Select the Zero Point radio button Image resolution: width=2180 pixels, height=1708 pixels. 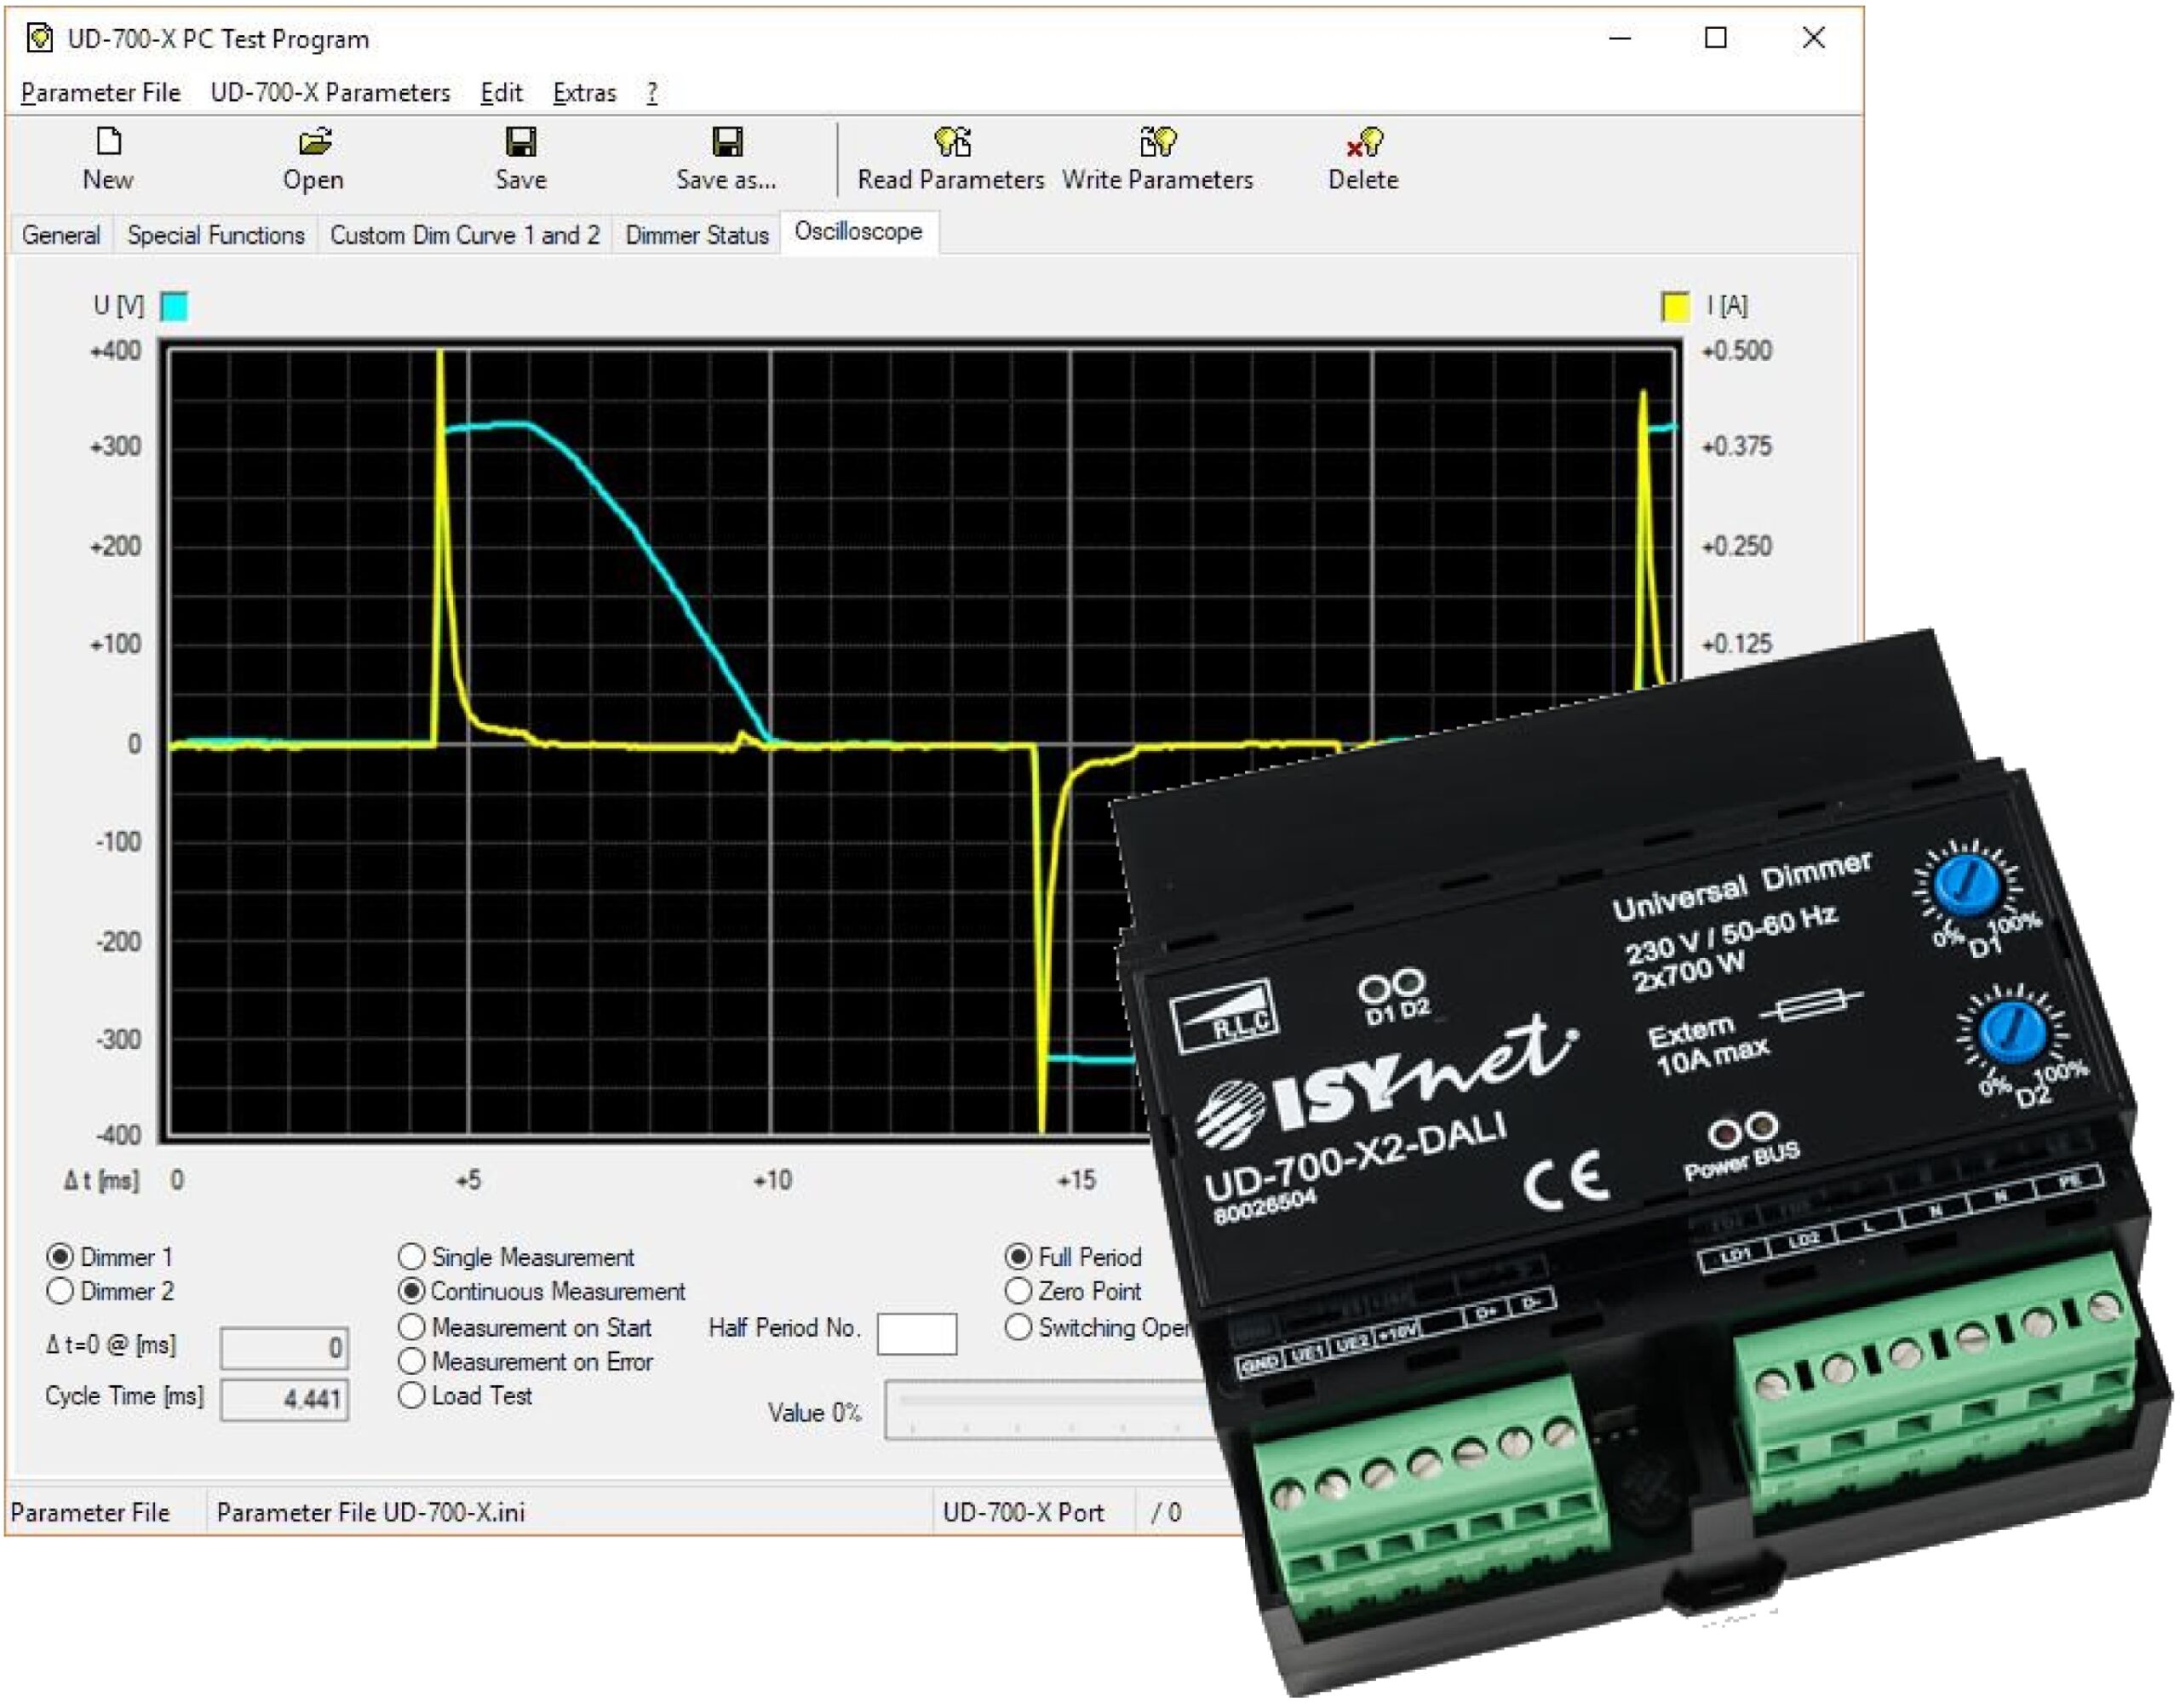[1018, 1290]
